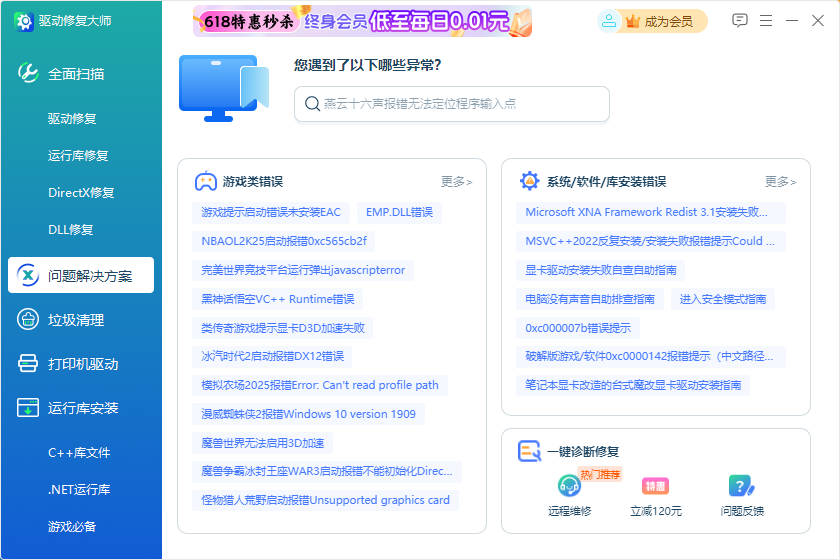Image resolution: width=840 pixels, height=560 pixels.
Task: Expand 更多 in the 游戏类错误 panel
Action: point(456,182)
